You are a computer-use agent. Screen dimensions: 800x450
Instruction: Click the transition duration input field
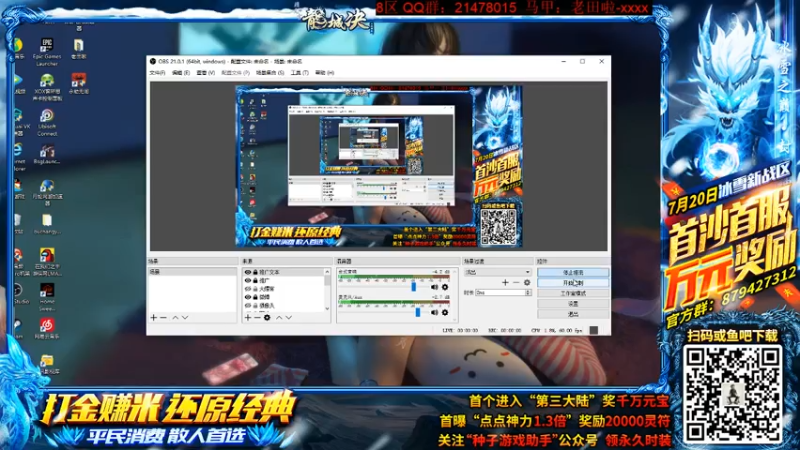pos(500,293)
